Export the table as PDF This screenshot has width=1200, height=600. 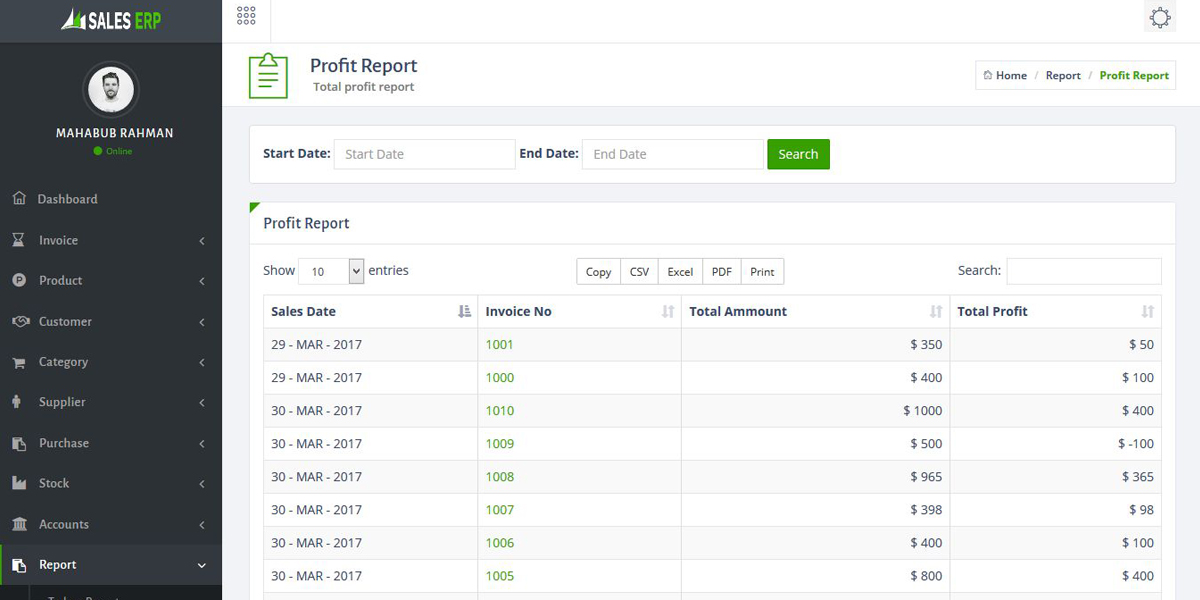tap(722, 272)
